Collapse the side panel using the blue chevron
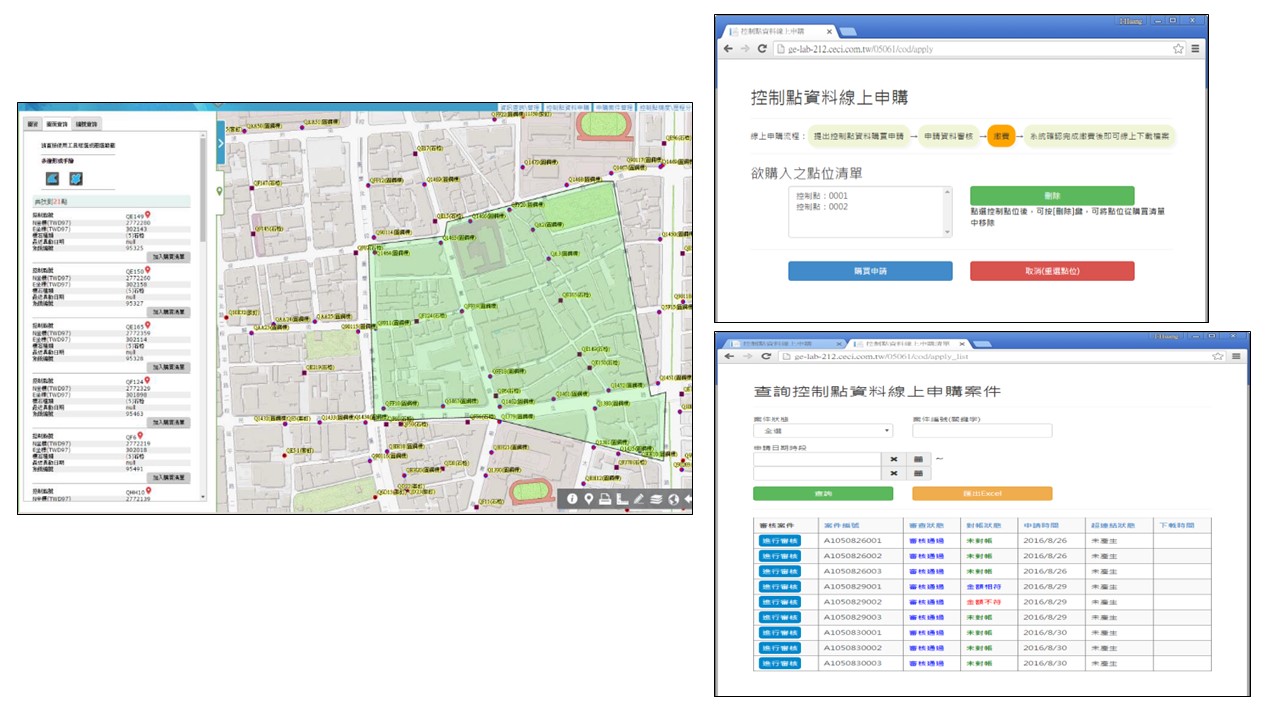1280x720 pixels. coord(220,143)
